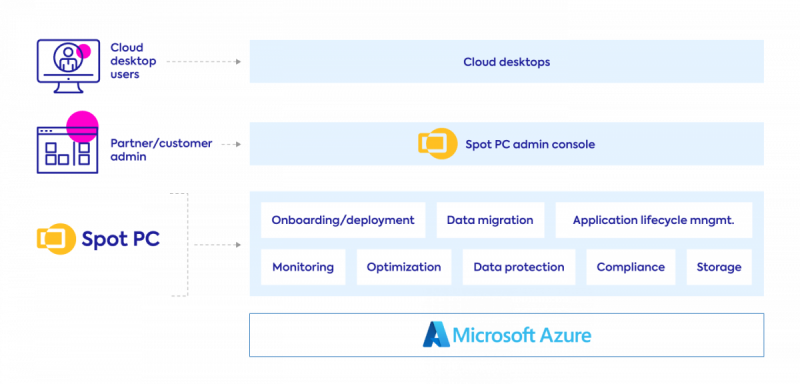The height and width of the screenshot is (384, 800).
Task: Click the pink dot on the user monitor
Action: coord(83,52)
